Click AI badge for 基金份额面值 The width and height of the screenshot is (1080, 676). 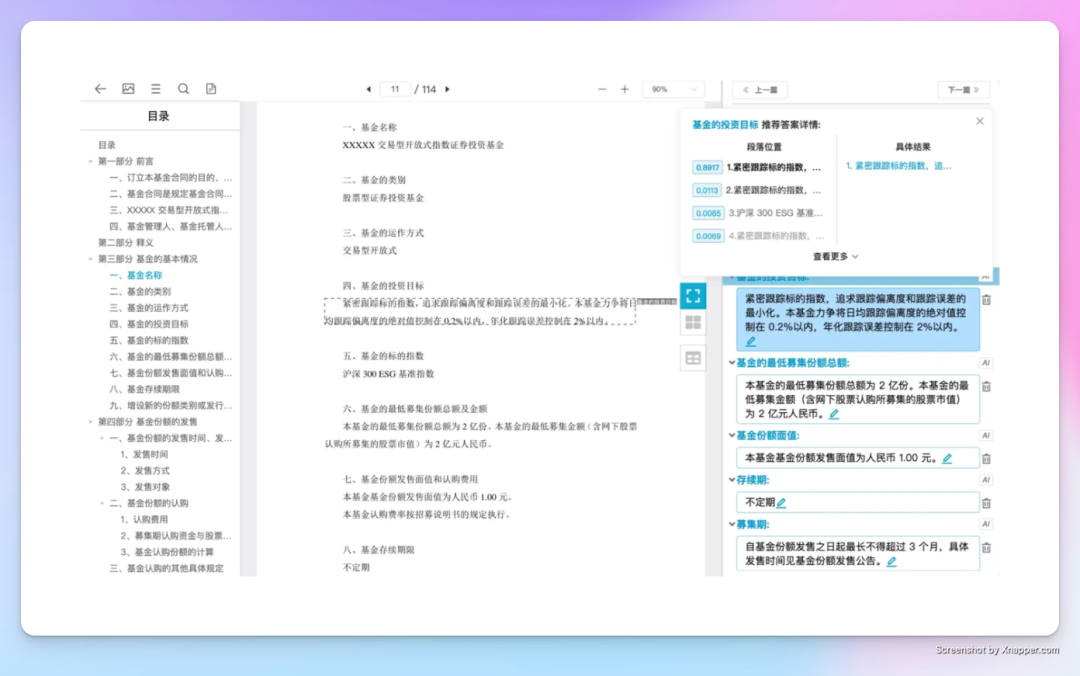[x=986, y=436]
